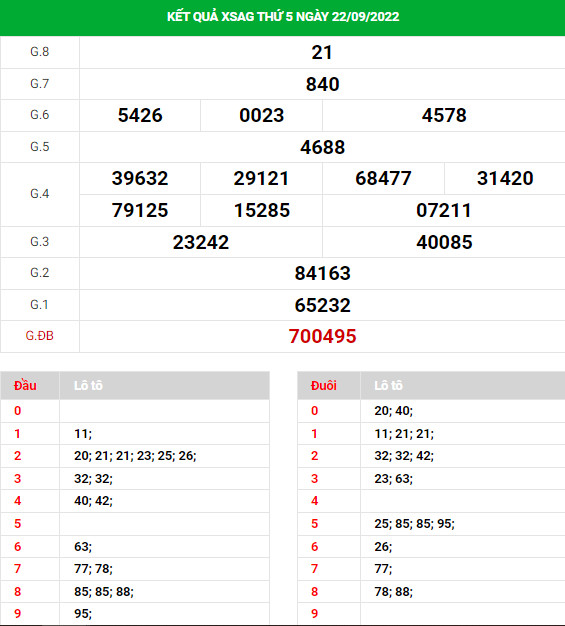The height and width of the screenshot is (626, 565).
Task: Select the G.1 result 65232
Action: (323, 305)
